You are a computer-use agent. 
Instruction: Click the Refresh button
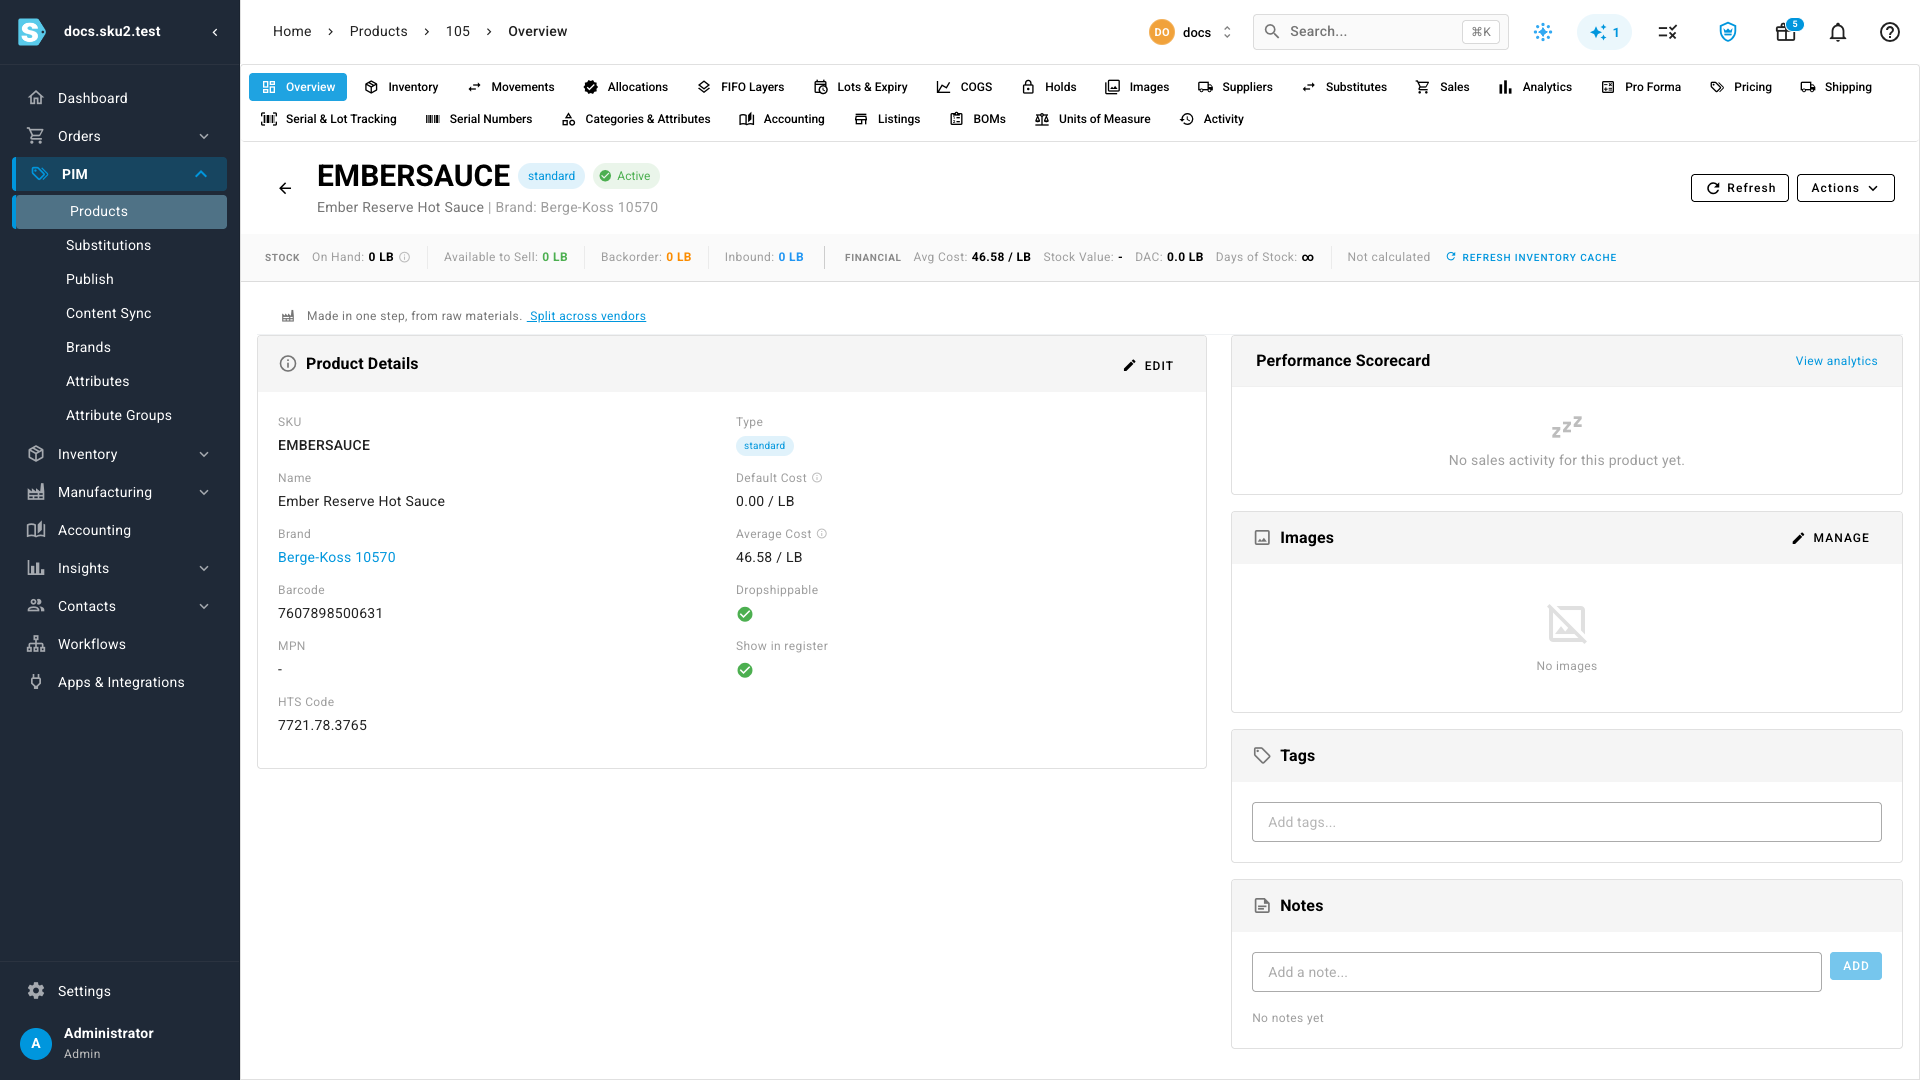point(1740,188)
